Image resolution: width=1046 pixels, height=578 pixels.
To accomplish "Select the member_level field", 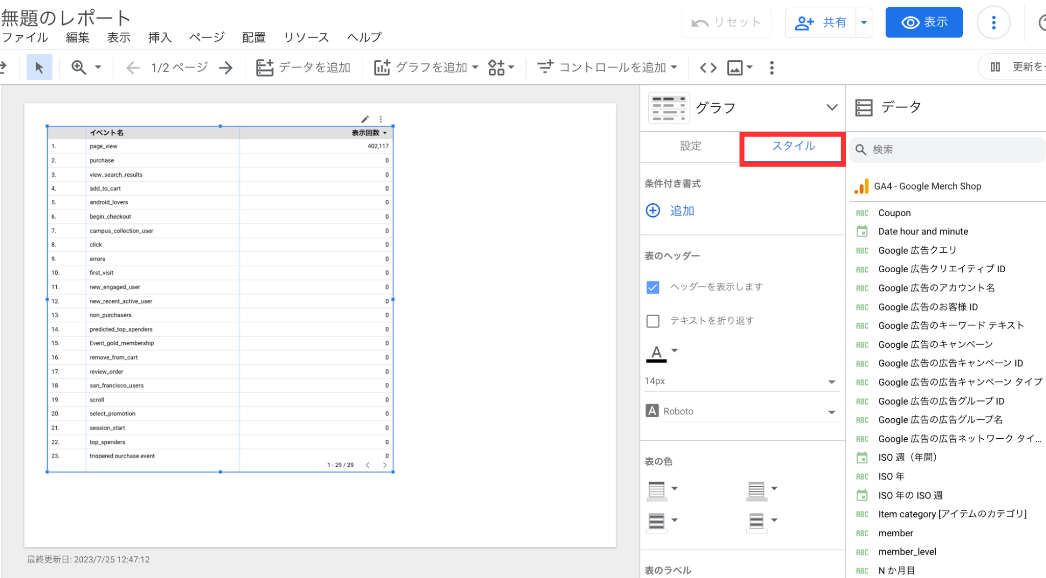I will point(907,552).
